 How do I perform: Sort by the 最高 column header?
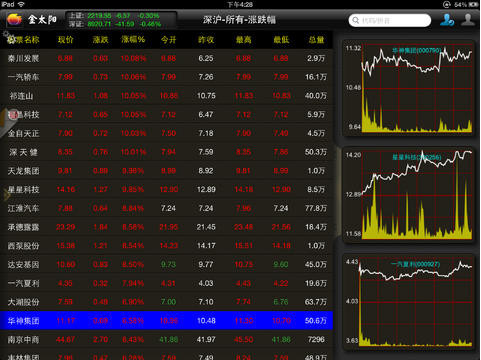pos(243,40)
